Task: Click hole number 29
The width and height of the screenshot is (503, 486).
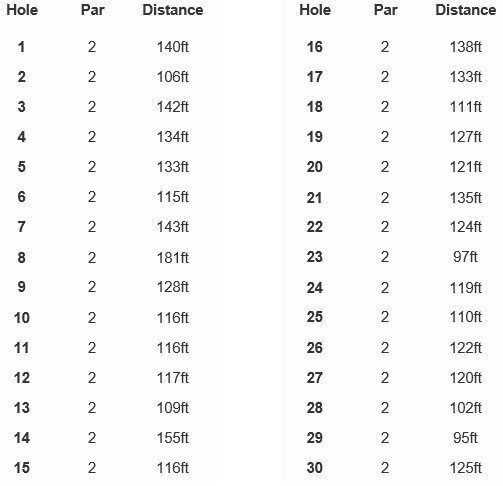Action: 314,438
